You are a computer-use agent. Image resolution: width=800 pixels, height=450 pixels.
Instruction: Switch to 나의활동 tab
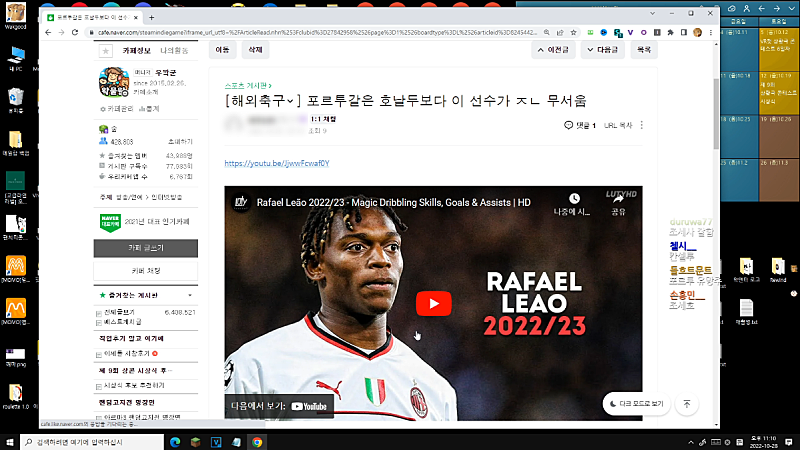coord(174,51)
